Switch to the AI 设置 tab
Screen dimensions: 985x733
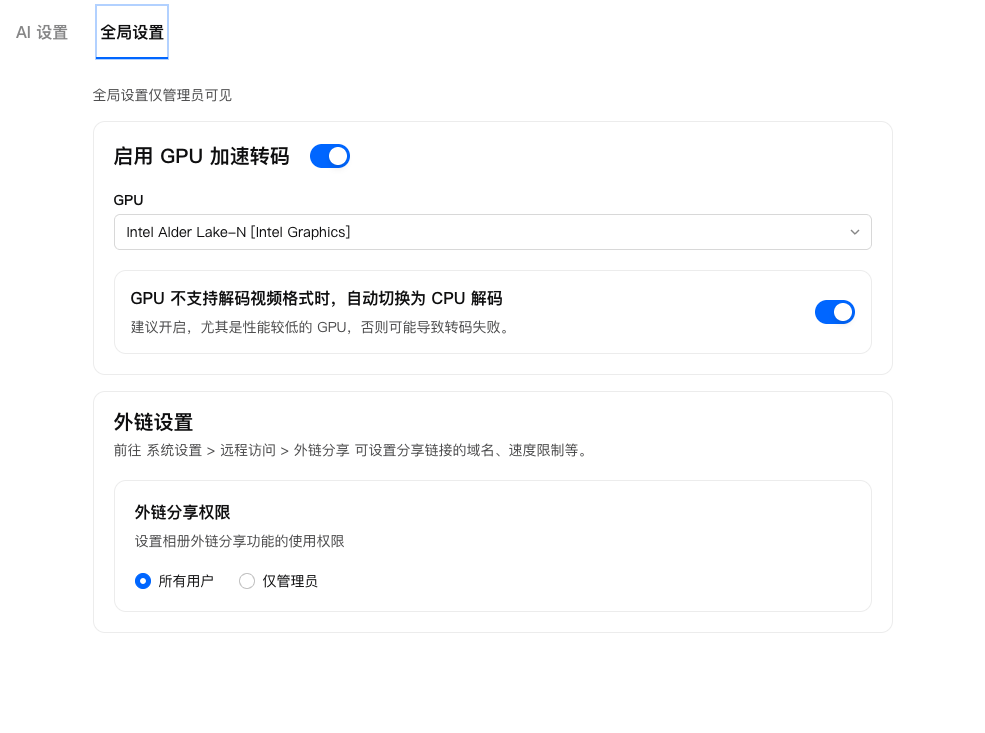[40, 31]
